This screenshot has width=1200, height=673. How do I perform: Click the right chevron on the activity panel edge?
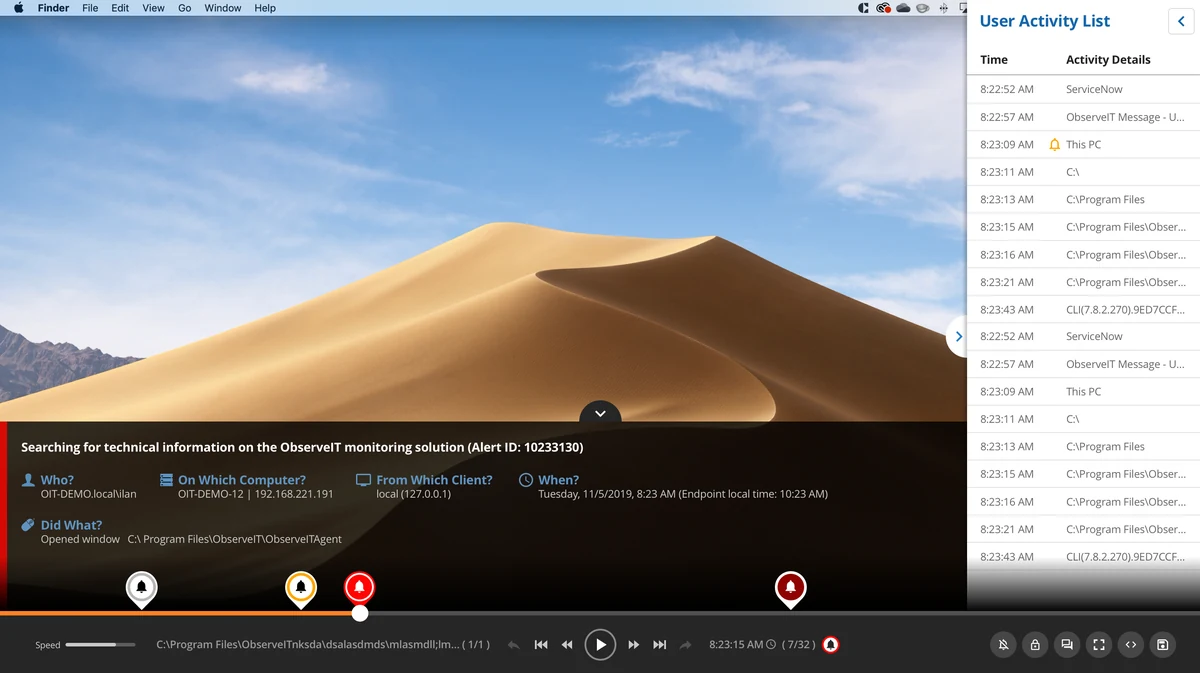958,337
